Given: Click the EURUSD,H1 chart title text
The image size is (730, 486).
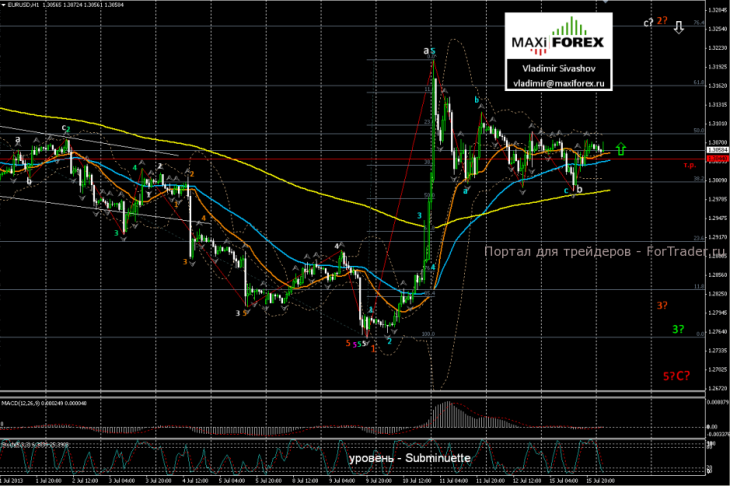Looking at the screenshot, I should click(x=23, y=4).
